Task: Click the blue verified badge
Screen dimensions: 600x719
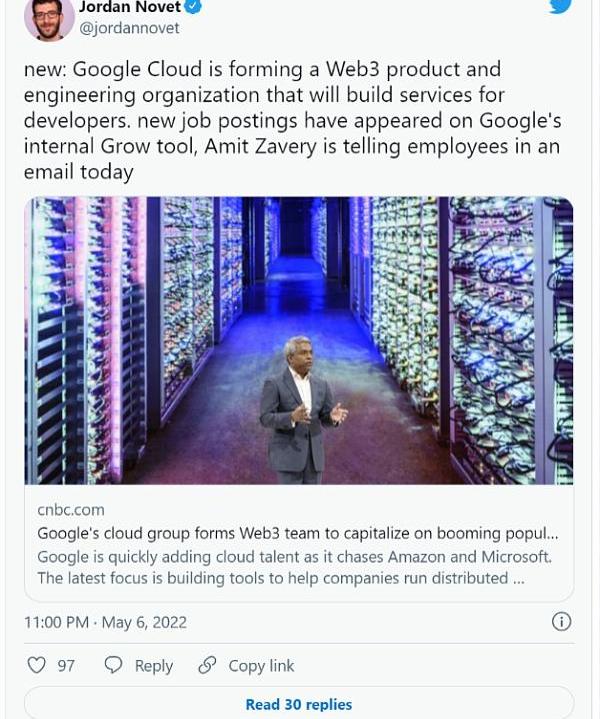Action: click(x=193, y=7)
